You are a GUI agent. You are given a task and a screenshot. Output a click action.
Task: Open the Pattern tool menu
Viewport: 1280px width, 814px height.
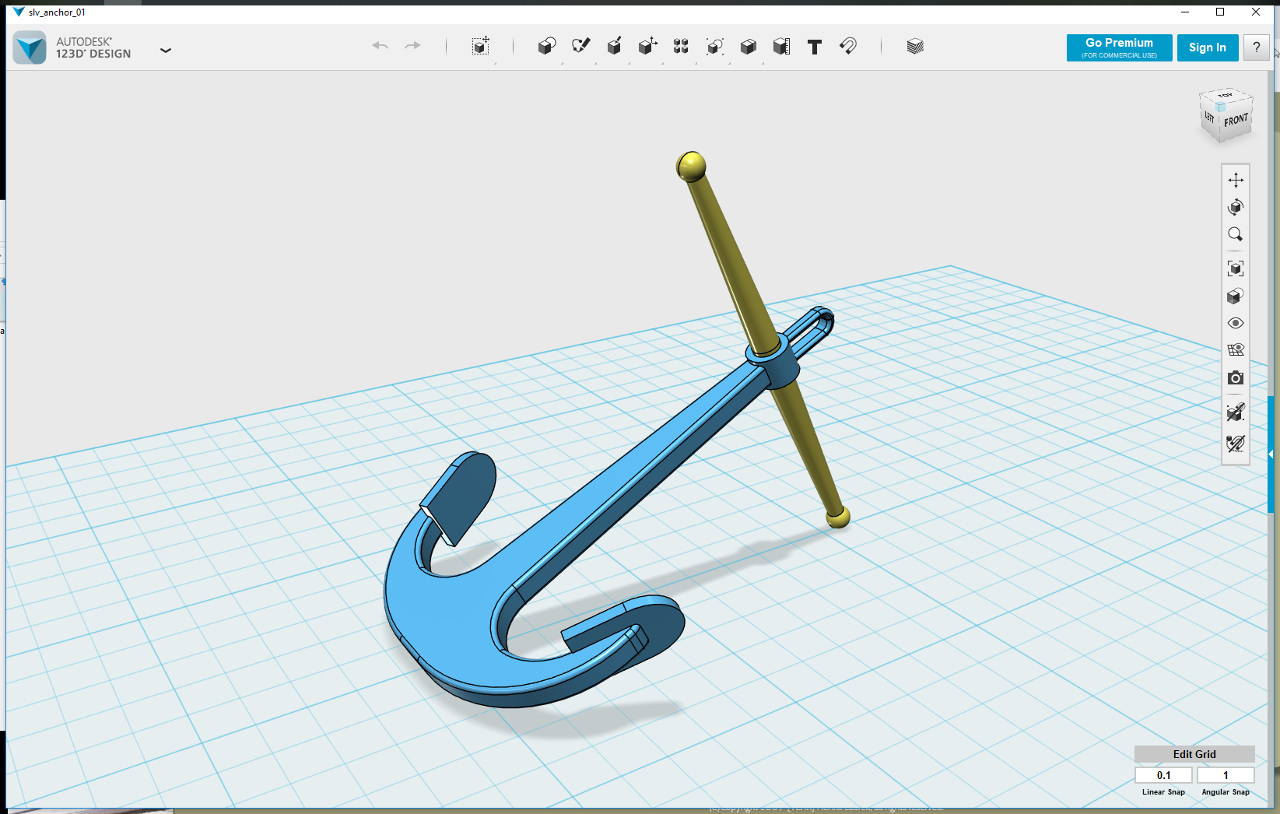[681, 46]
